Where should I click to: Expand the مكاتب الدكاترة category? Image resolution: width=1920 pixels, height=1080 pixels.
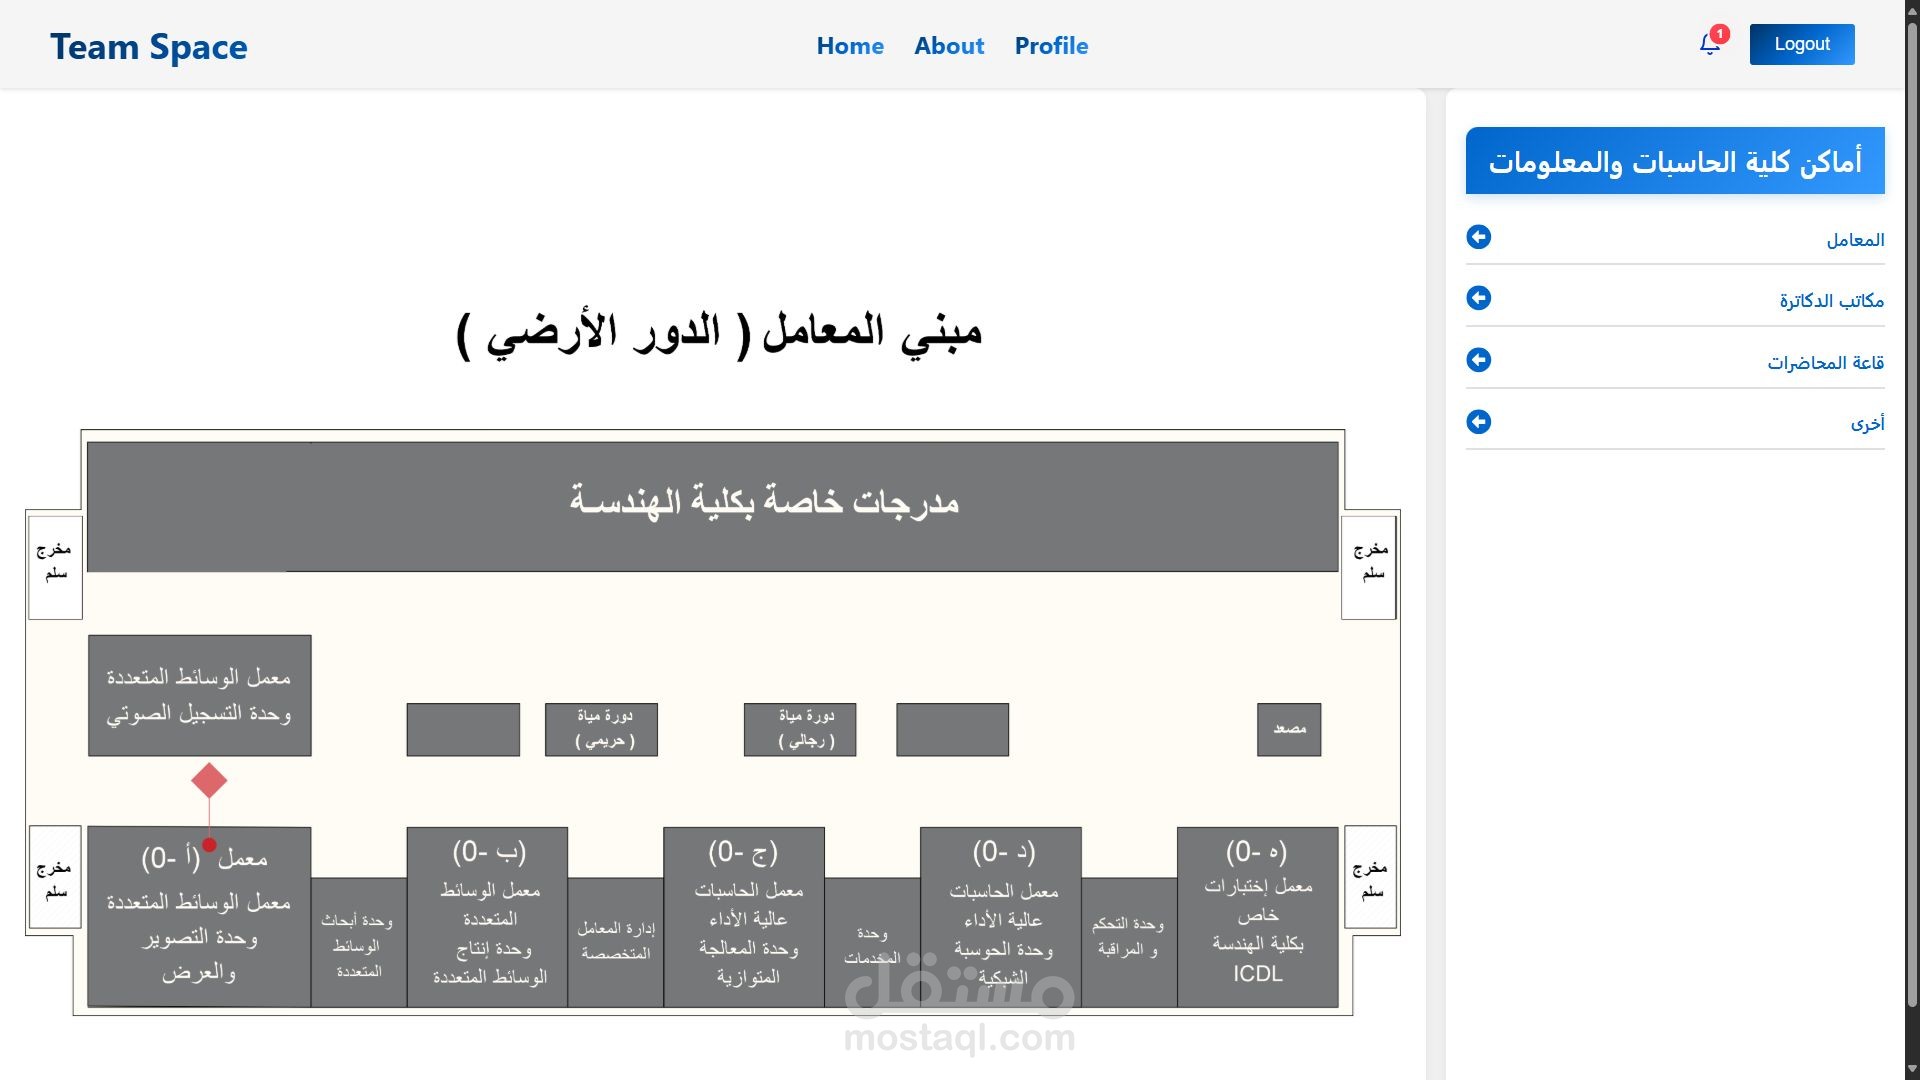(x=1830, y=301)
